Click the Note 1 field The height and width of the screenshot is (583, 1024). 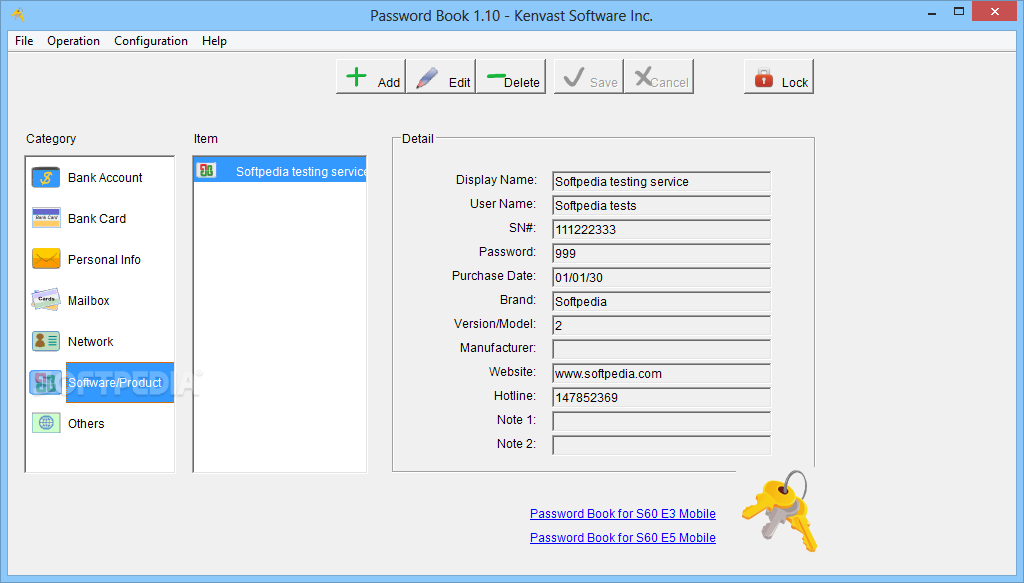click(x=661, y=421)
